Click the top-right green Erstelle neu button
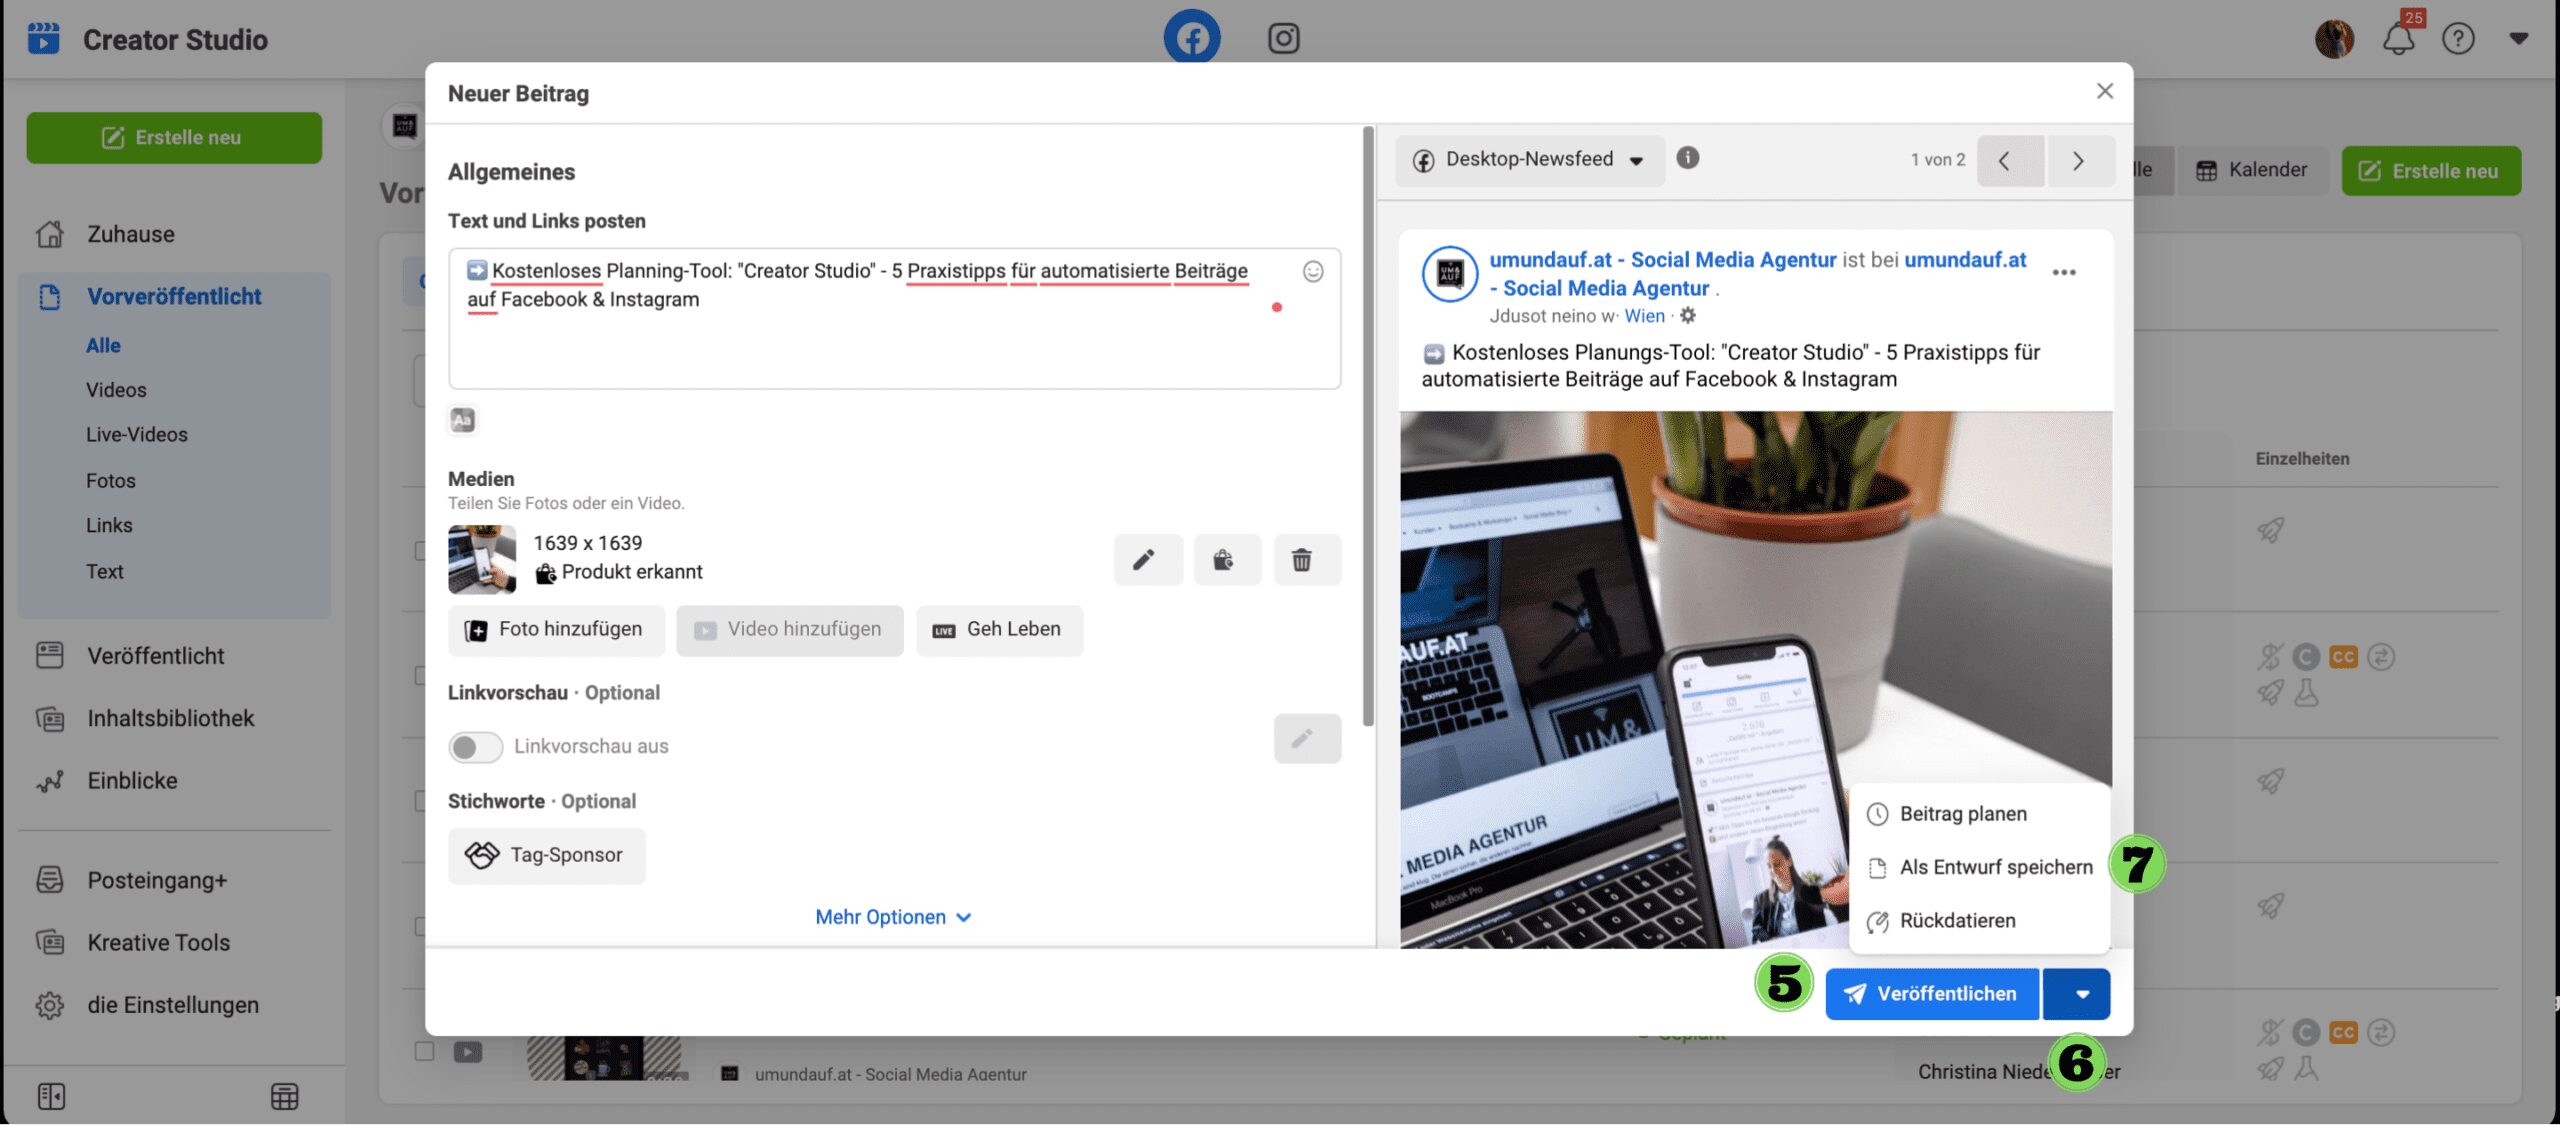The width and height of the screenshot is (2560, 1125). [2430, 171]
